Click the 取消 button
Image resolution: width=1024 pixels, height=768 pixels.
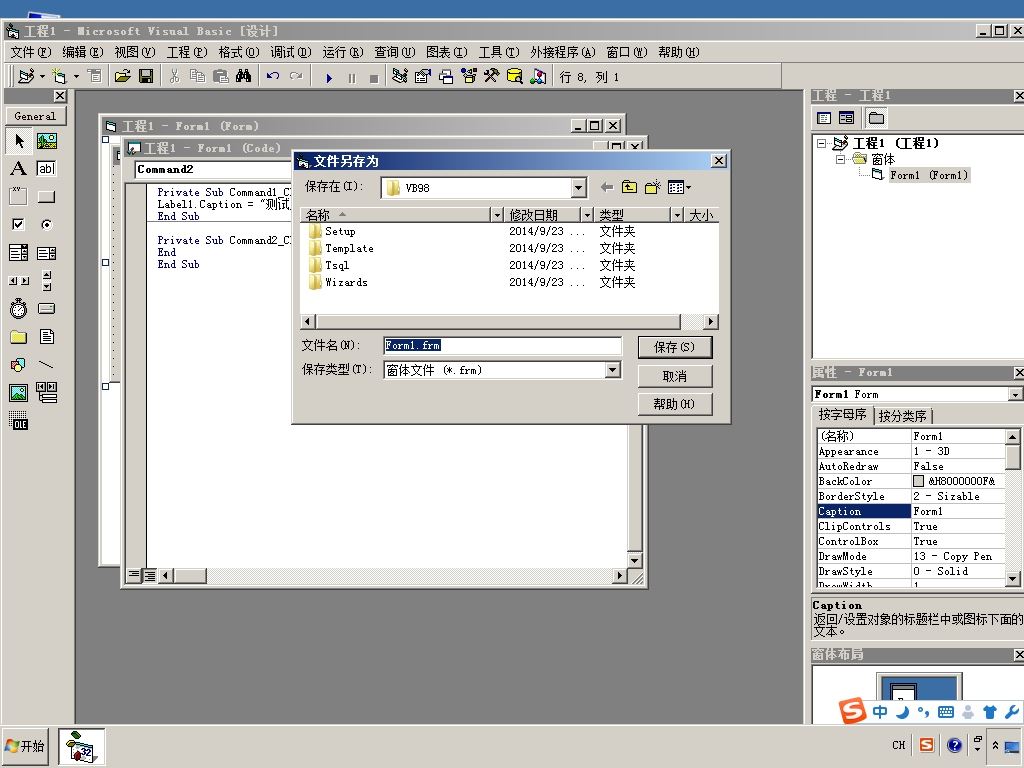pos(675,376)
